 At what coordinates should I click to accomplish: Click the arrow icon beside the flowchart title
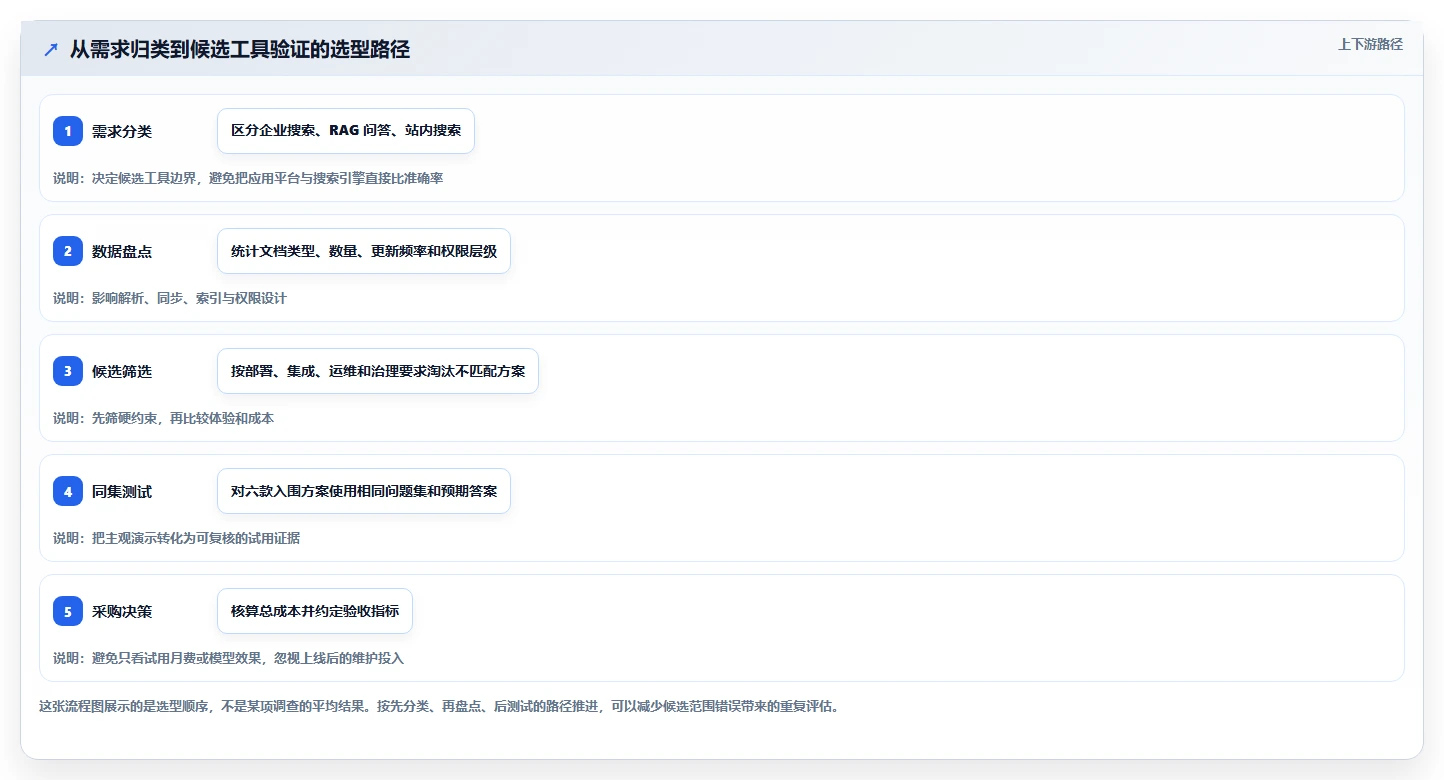point(50,50)
